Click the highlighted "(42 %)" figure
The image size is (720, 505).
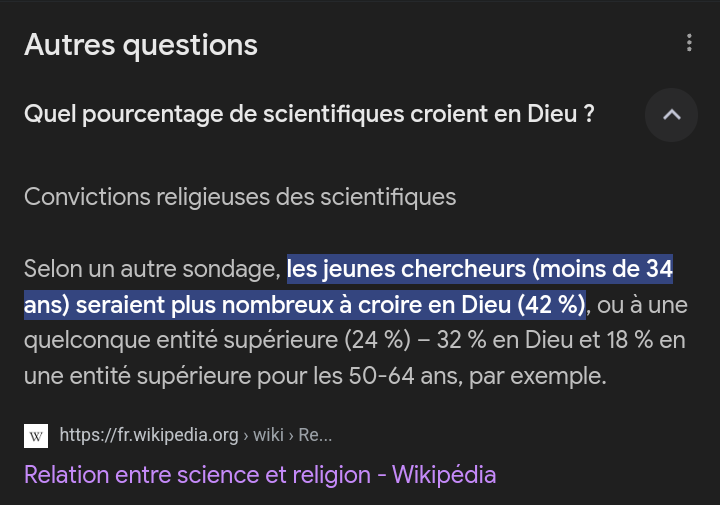pos(551,304)
